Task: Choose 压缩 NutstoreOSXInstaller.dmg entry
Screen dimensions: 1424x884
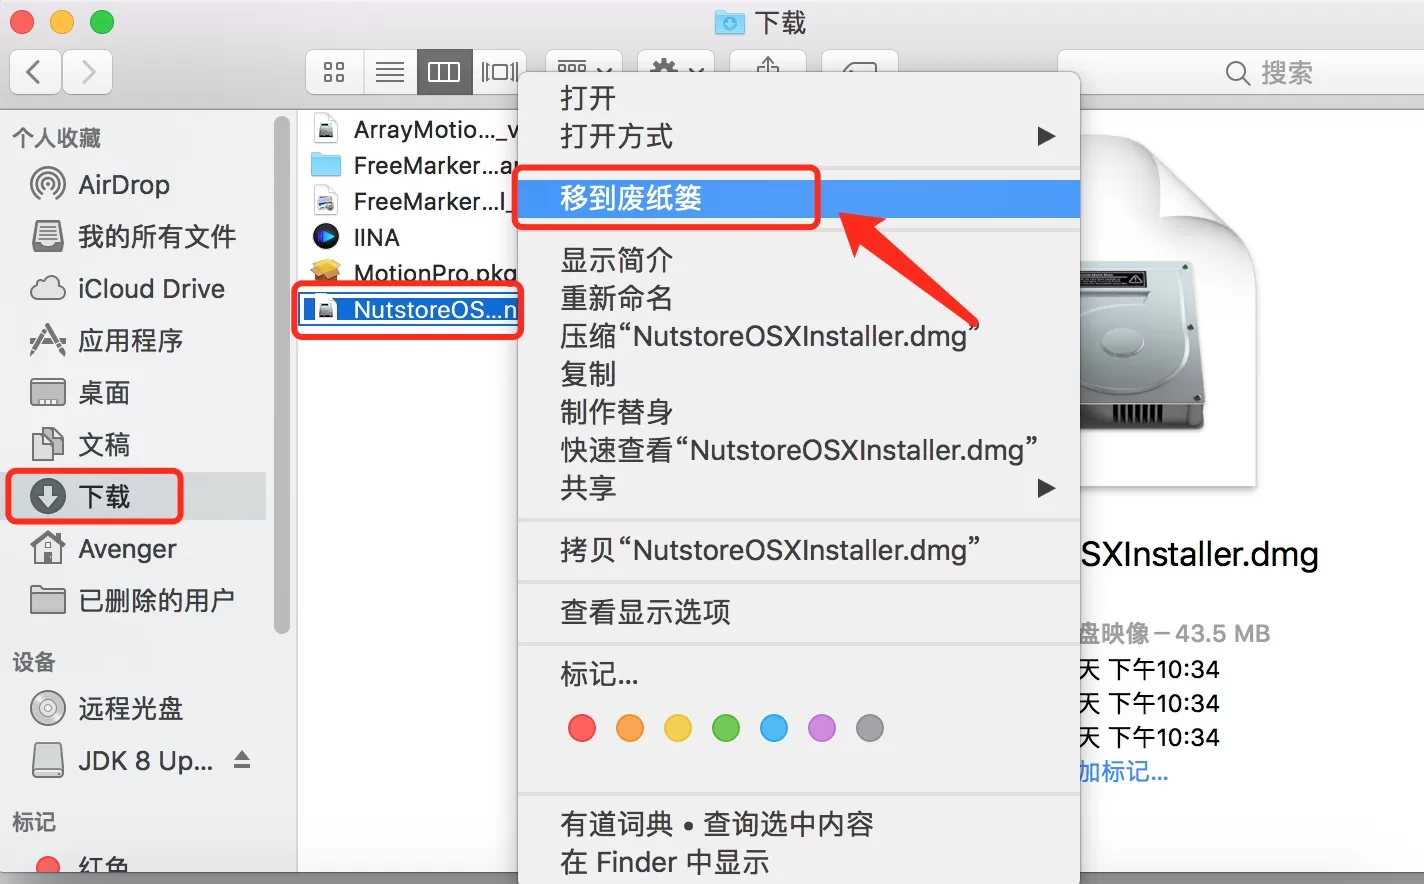Action: pos(799,336)
